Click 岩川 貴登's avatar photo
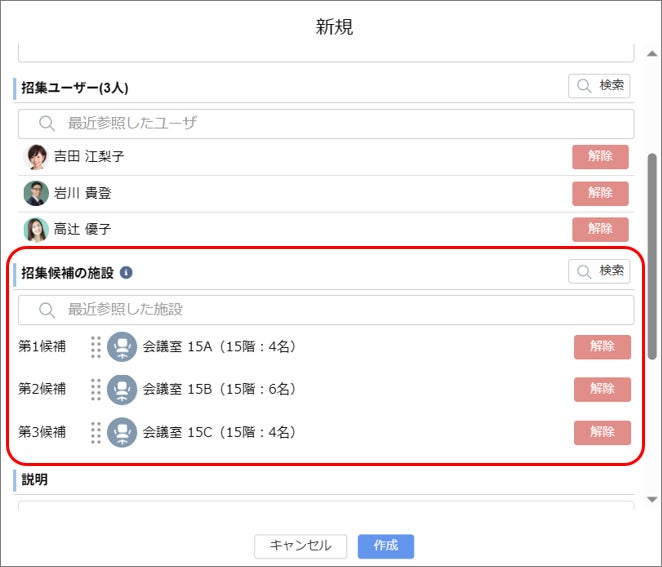Viewport: 662px width, 567px height. [x=36, y=193]
